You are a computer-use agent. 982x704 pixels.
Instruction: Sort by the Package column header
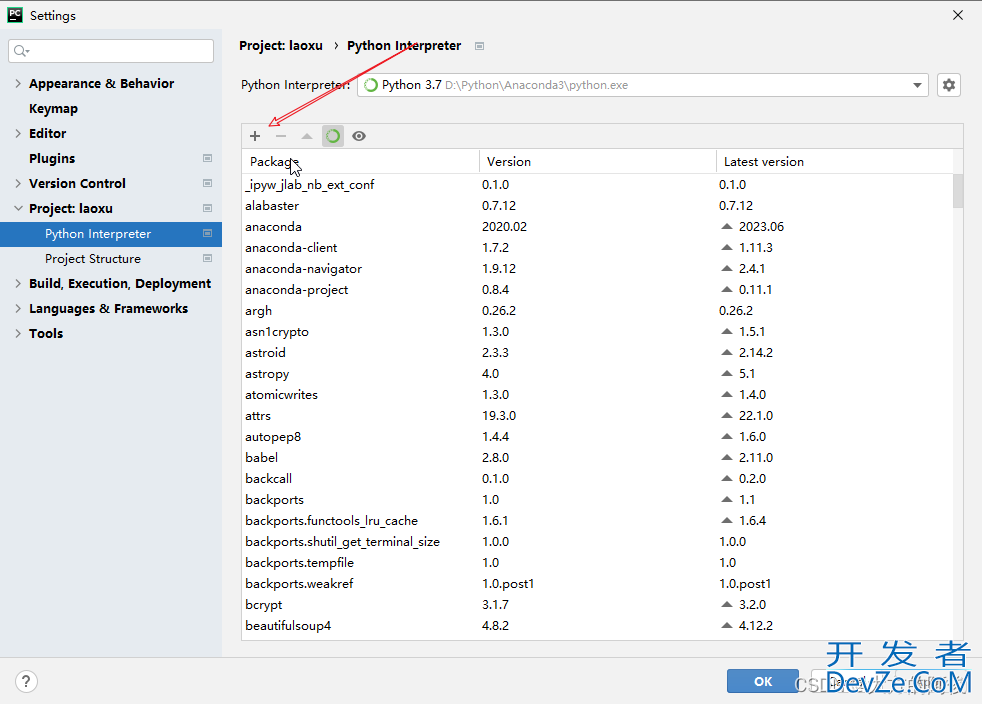click(360, 162)
